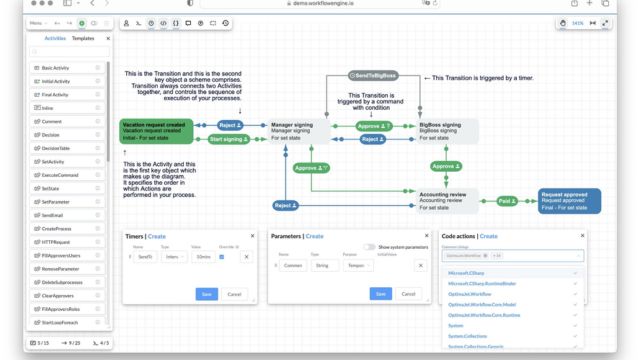640x360 pixels.
Task: Click the Comments speech-bubble toolbar icon
Action: tap(188, 23)
